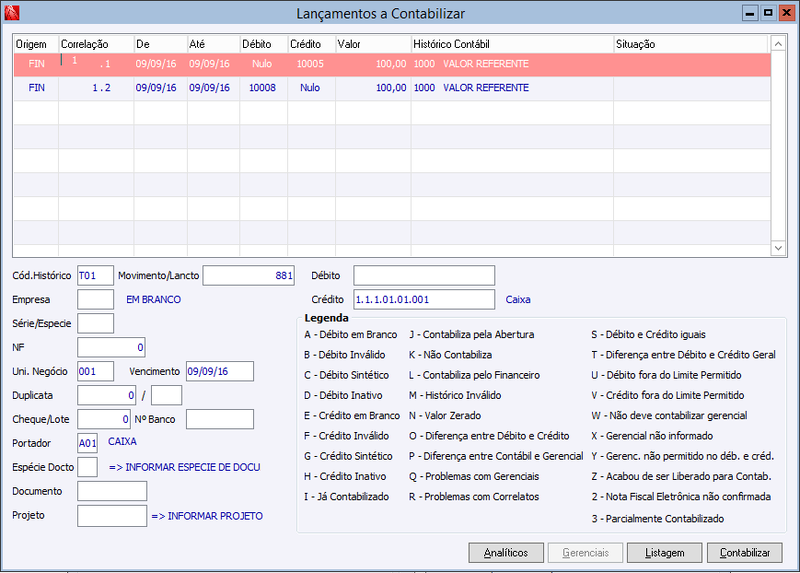Click the Contabilizar button

pos(744,553)
